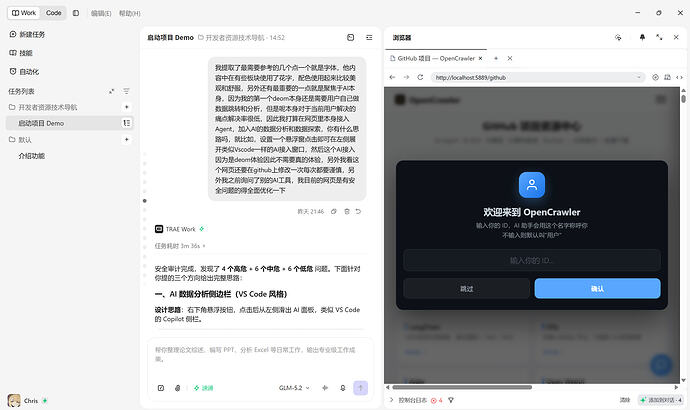The width and height of the screenshot is (690, 410).
Task: Pin the browser panel
Action: coord(642,37)
